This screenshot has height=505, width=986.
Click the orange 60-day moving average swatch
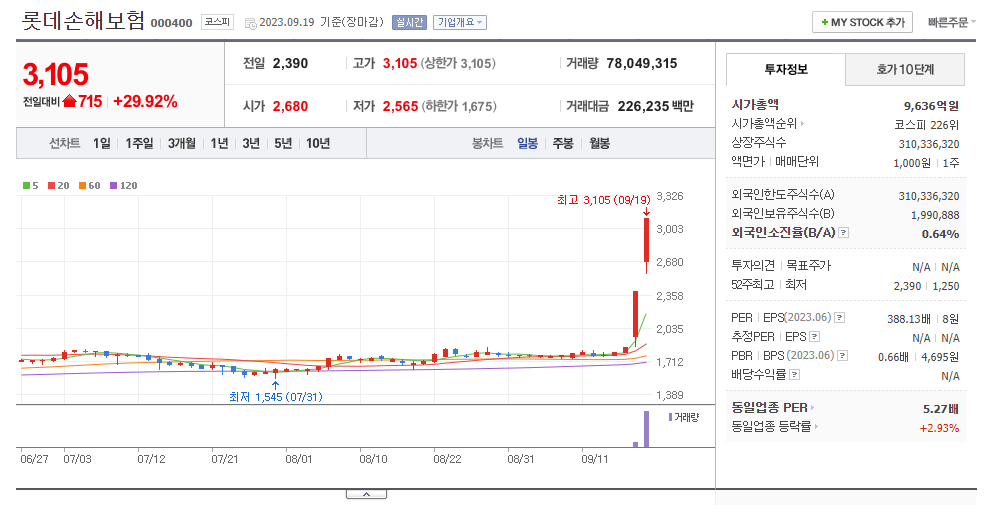coord(82,186)
